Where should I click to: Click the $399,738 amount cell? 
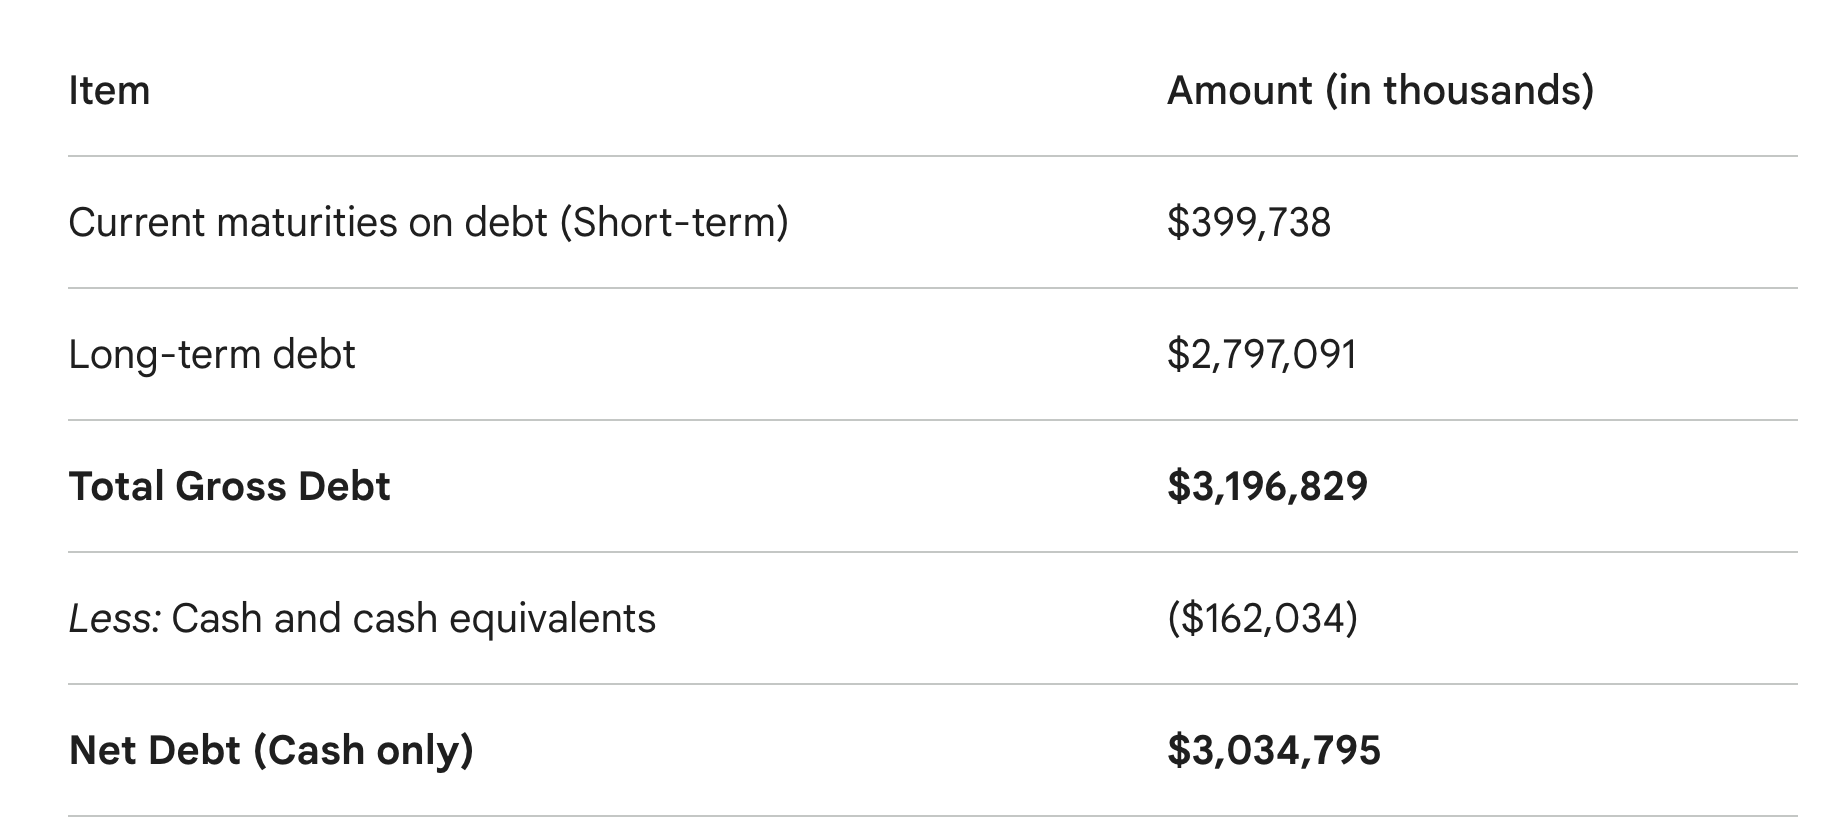pyautogui.click(x=1249, y=222)
